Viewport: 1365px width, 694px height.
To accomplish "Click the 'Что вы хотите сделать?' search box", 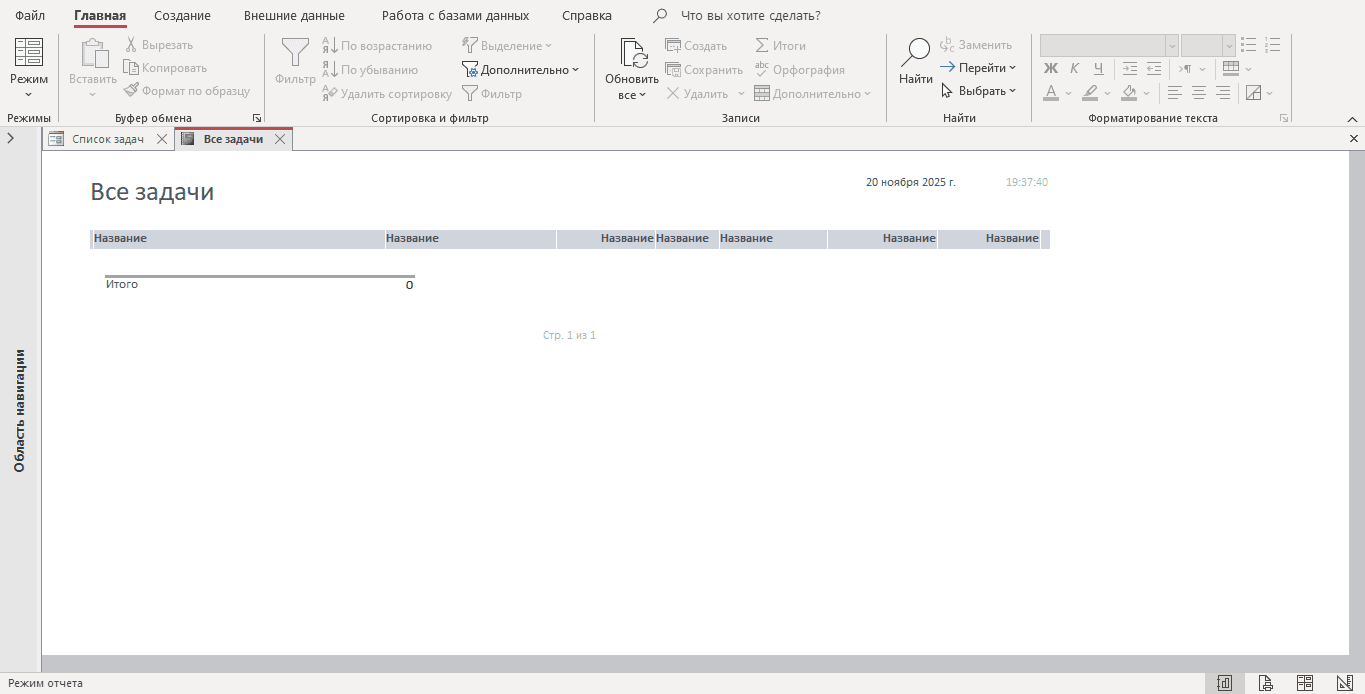I will pyautogui.click(x=750, y=16).
